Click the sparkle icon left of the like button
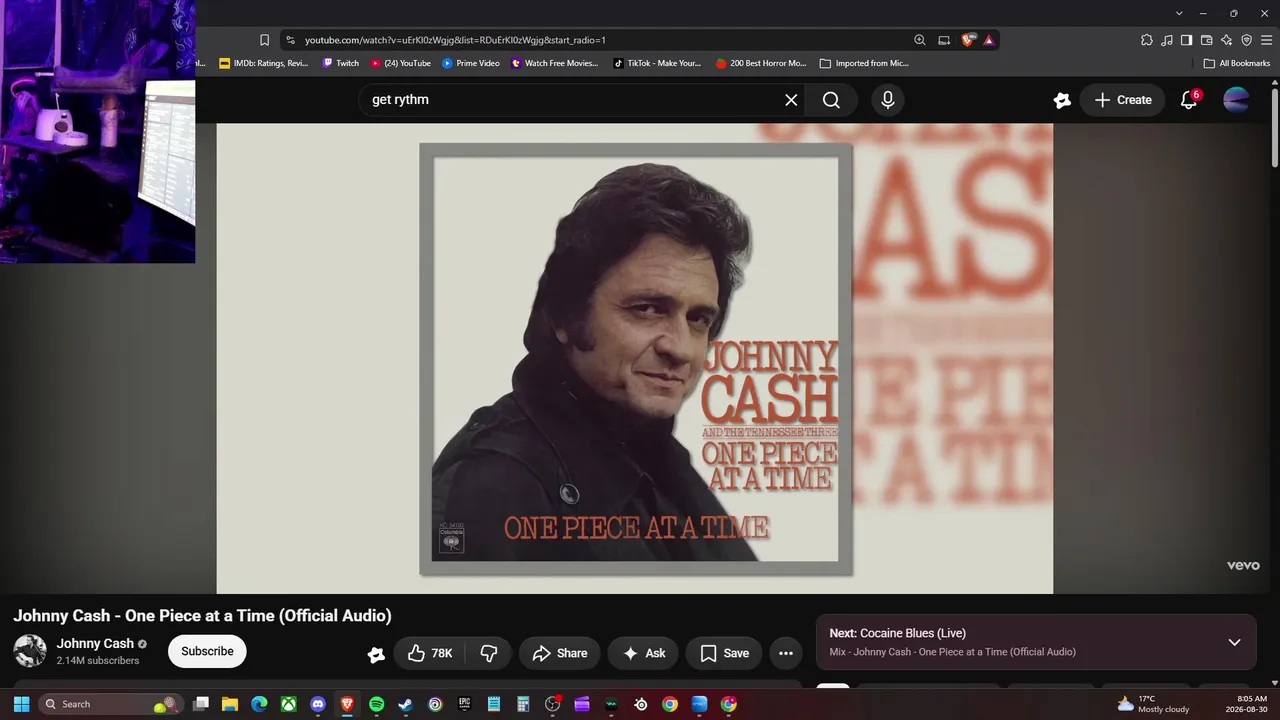1280x720 pixels. pos(376,654)
